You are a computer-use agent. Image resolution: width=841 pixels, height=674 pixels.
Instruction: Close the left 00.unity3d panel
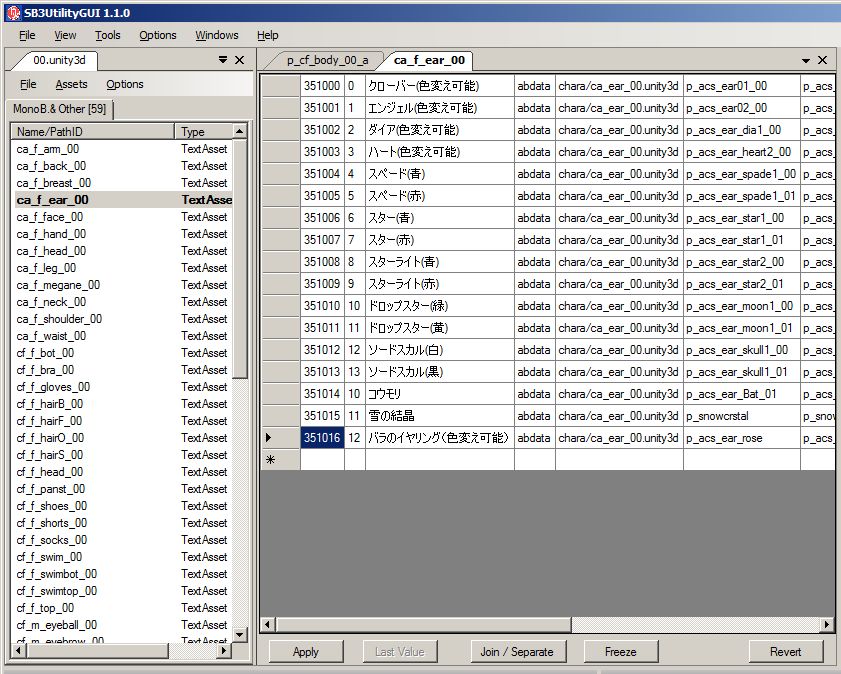[x=239, y=60]
